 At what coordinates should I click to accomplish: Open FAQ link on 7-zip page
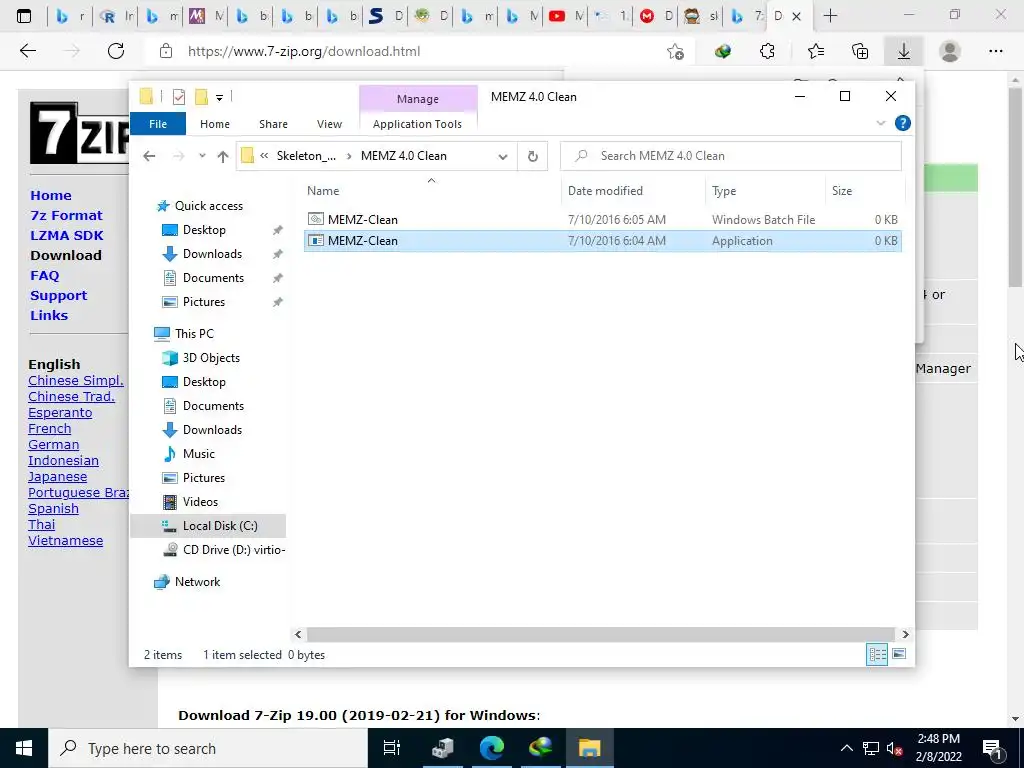pos(44,276)
